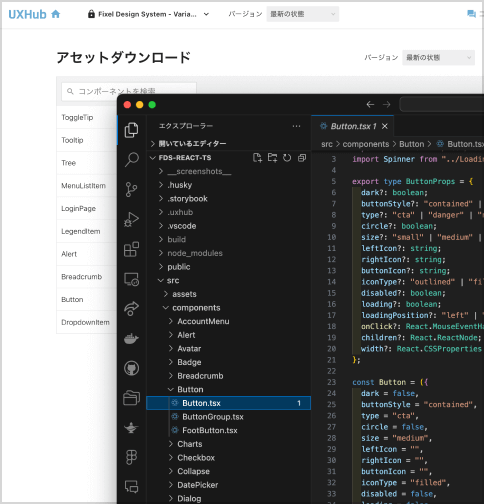Expand the open editors section
Image resolution: width=484 pixels, height=504 pixels.
pos(229,144)
